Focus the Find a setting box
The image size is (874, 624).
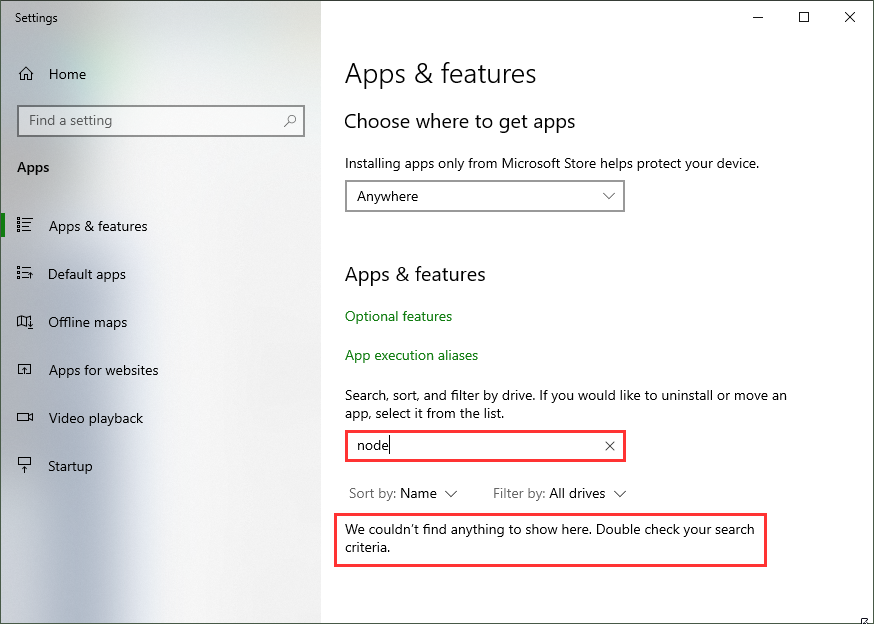150,121
